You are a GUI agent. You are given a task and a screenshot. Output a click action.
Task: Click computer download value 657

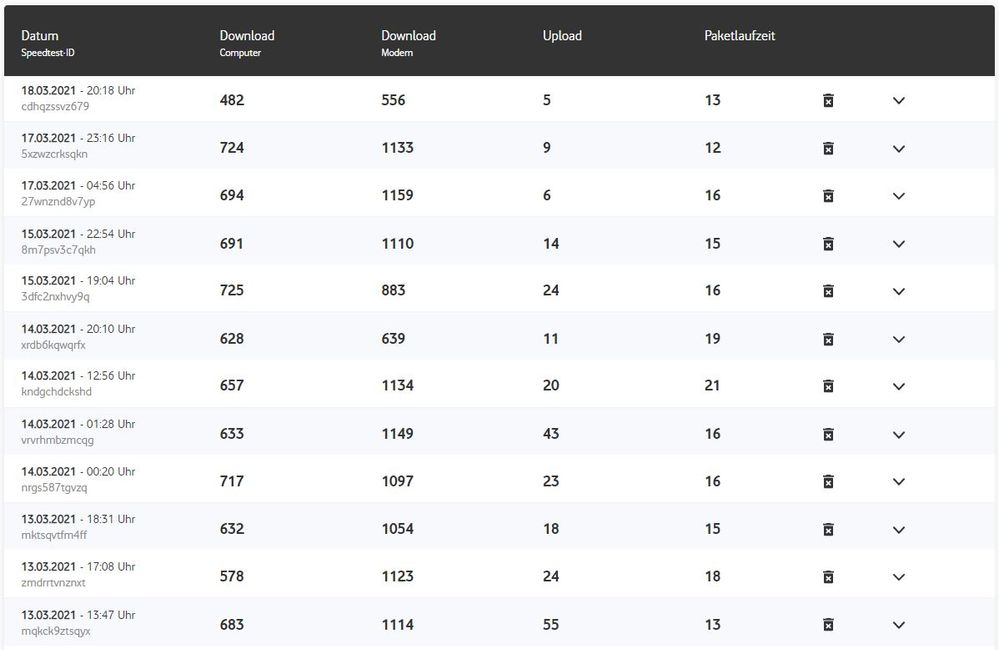(x=232, y=385)
